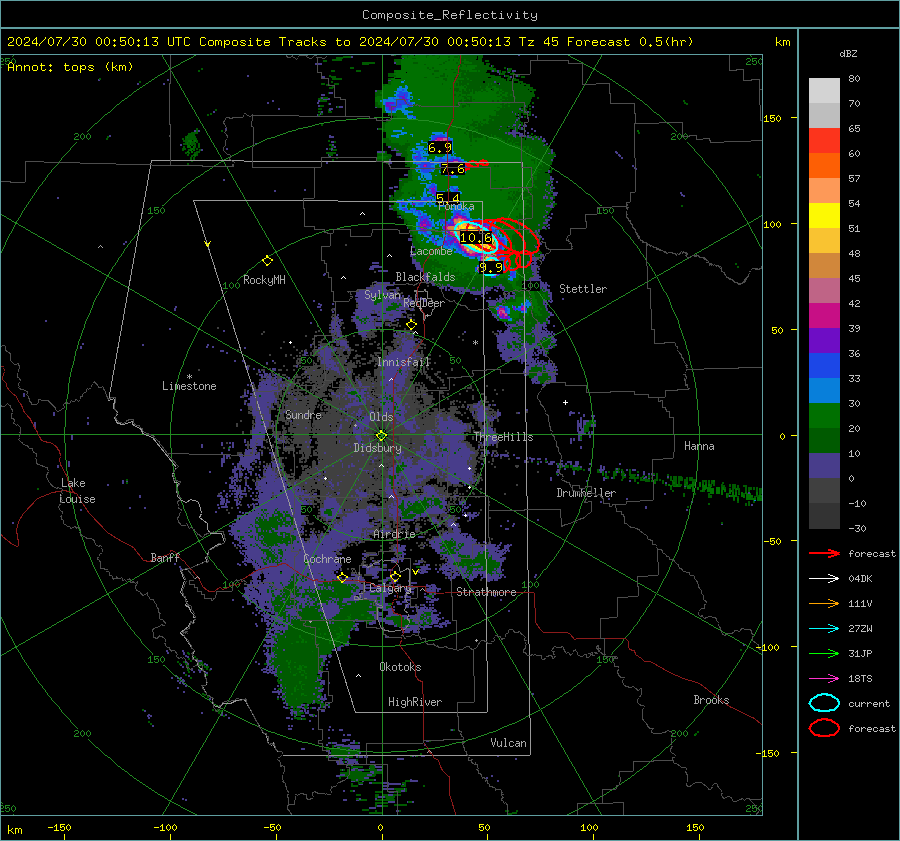Click the storm top label 7.6

pos(453,169)
